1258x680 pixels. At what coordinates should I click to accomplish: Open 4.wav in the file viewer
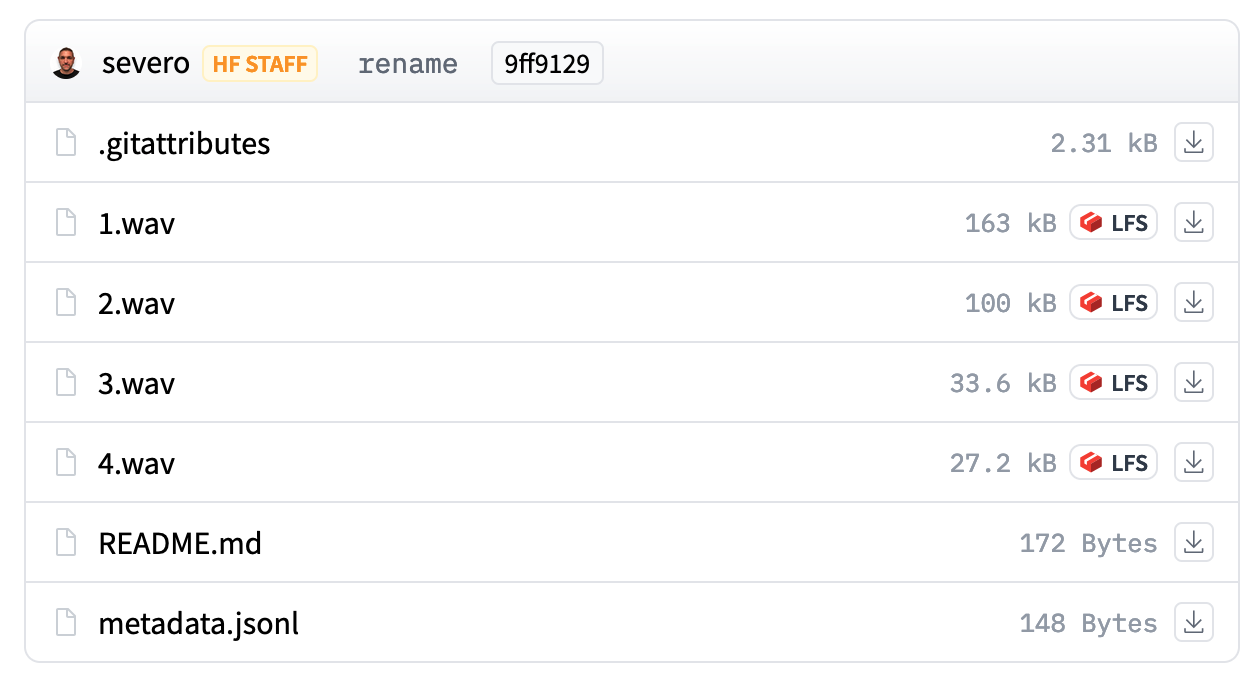tap(136, 463)
